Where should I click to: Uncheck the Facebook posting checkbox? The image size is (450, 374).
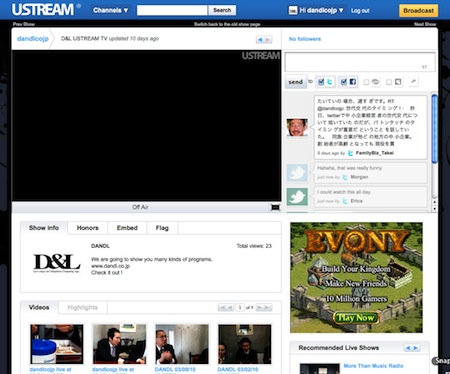point(344,82)
